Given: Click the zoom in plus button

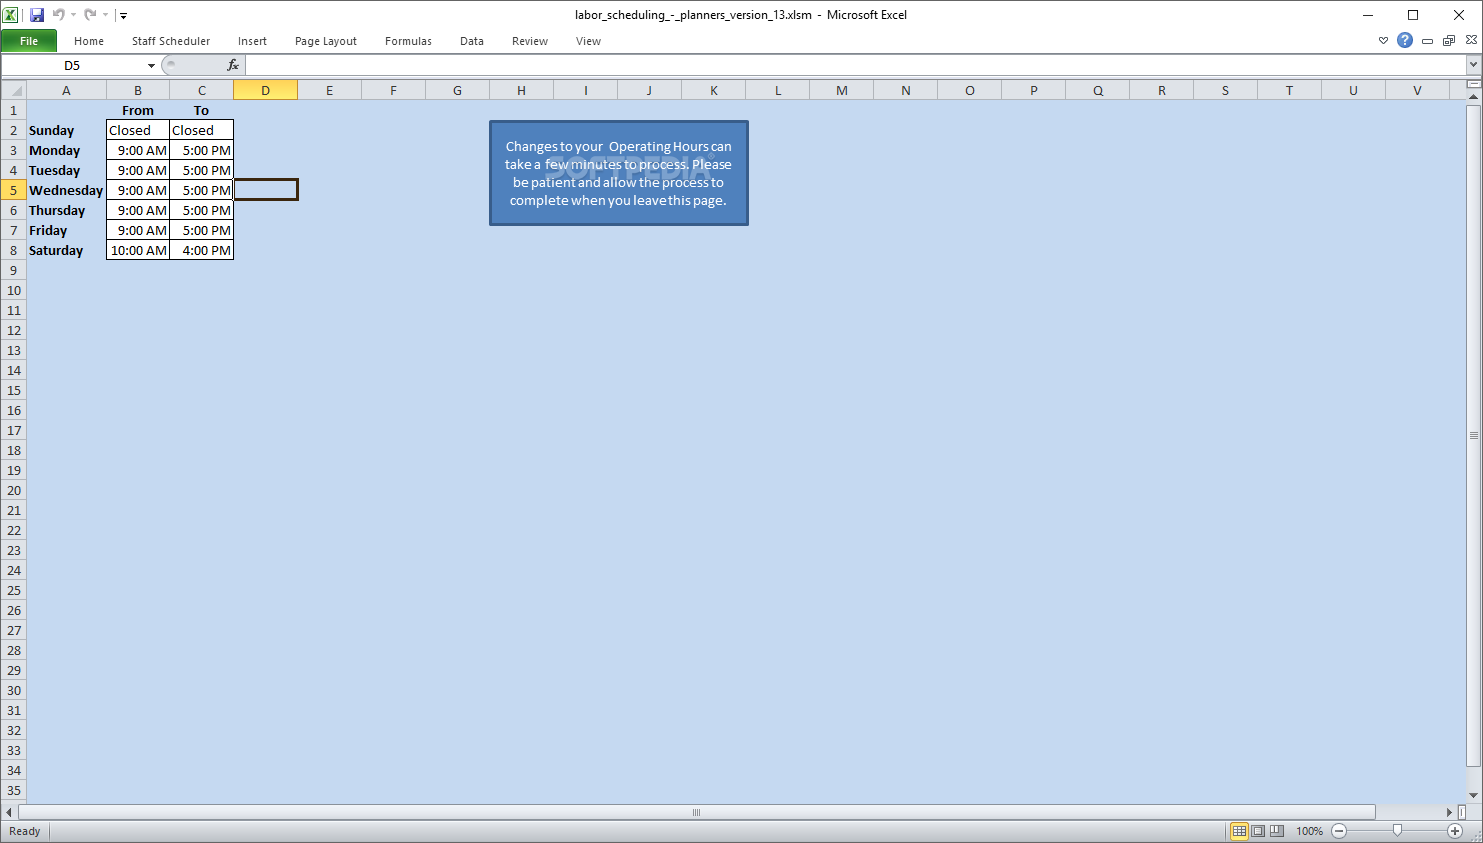Looking at the screenshot, I should pos(1455,831).
